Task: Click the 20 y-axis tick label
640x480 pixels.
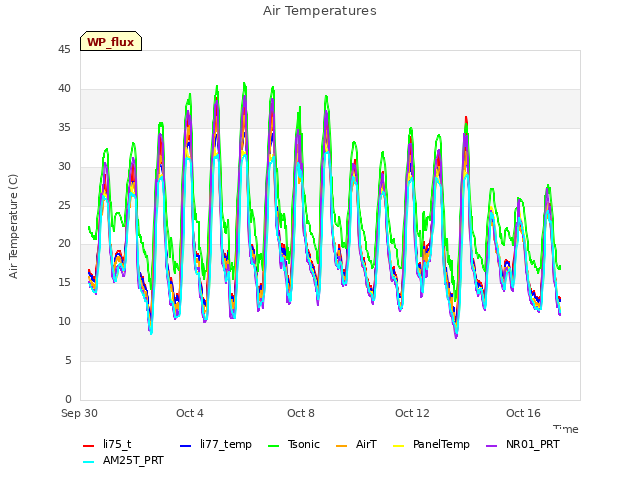Action: pyautogui.click(x=64, y=243)
